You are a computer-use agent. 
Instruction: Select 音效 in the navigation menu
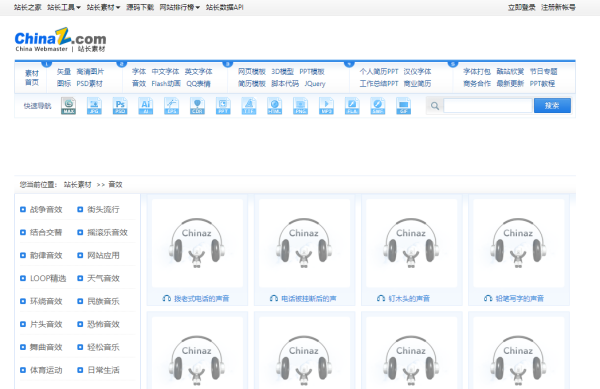[x=139, y=83]
